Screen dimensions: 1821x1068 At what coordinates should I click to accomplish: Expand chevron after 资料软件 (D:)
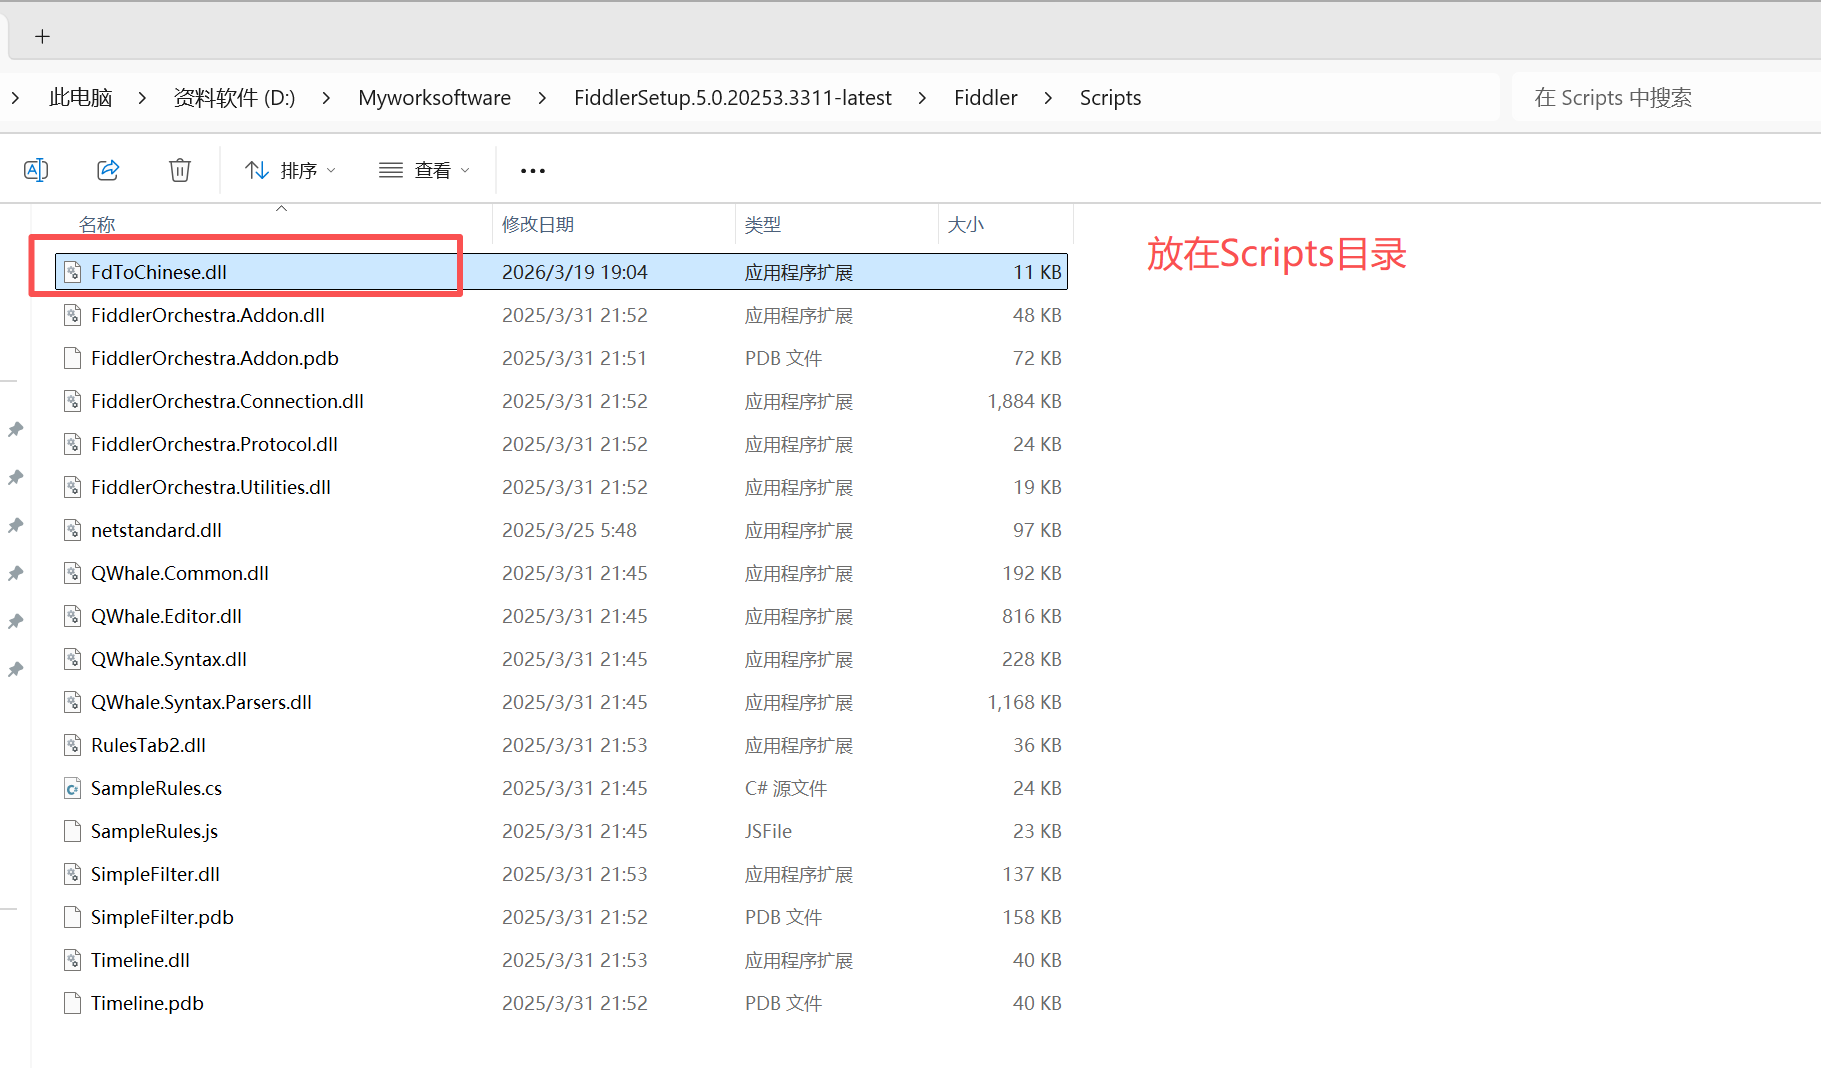coord(327,98)
